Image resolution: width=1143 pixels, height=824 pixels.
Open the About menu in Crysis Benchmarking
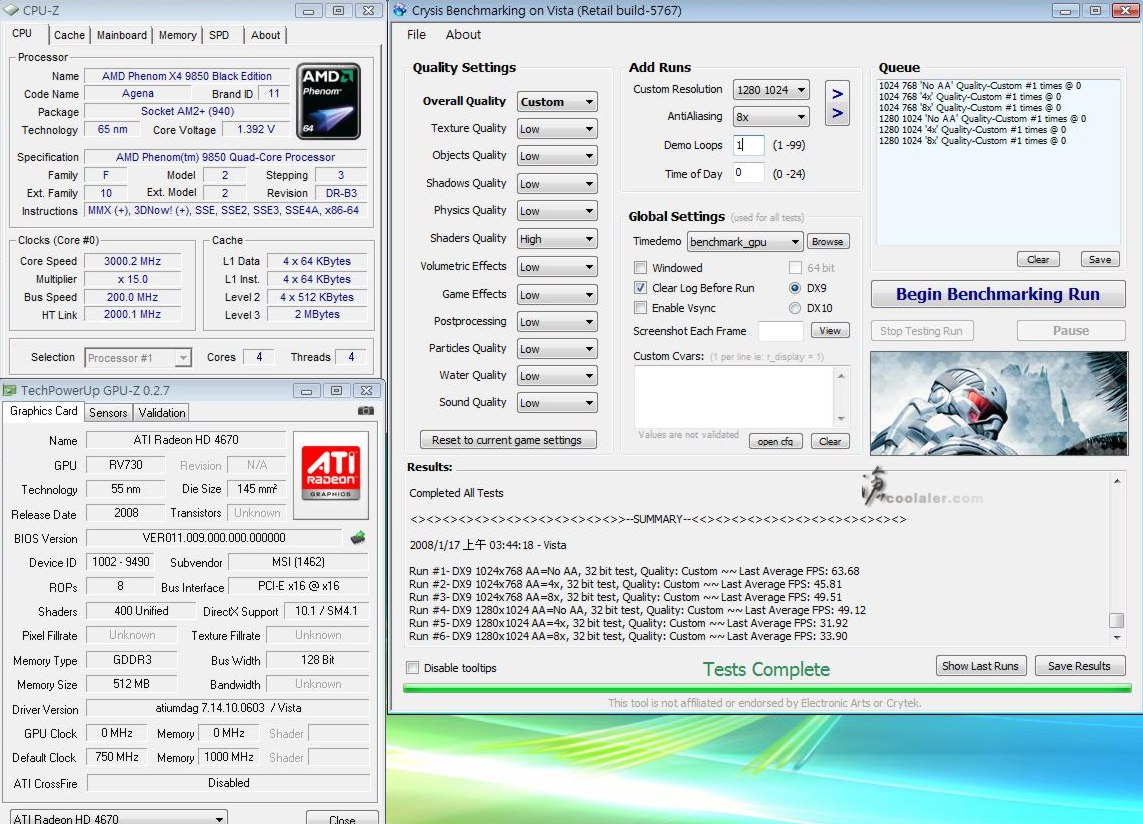click(x=463, y=34)
